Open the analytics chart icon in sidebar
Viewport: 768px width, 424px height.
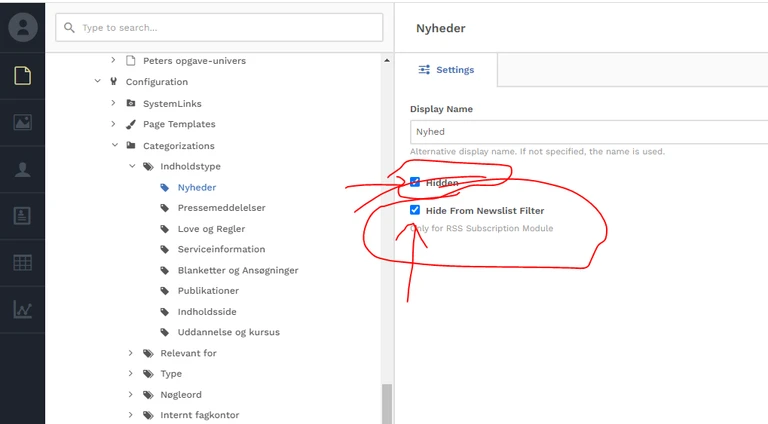point(22,310)
